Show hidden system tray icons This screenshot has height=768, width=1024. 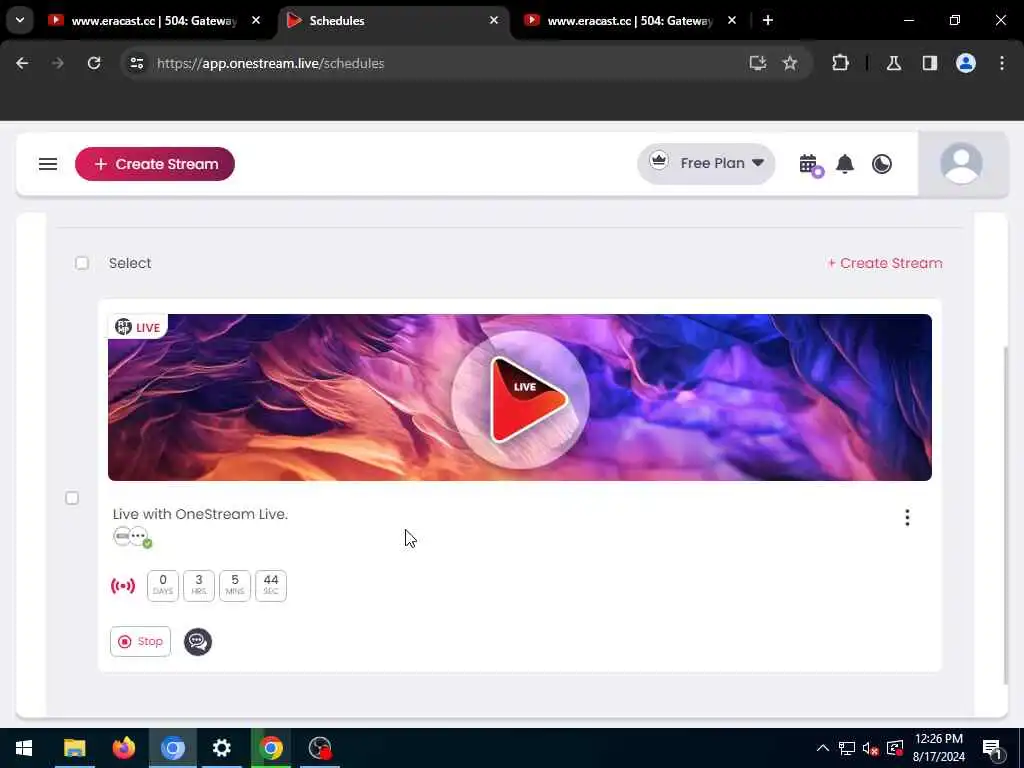click(x=823, y=748)
